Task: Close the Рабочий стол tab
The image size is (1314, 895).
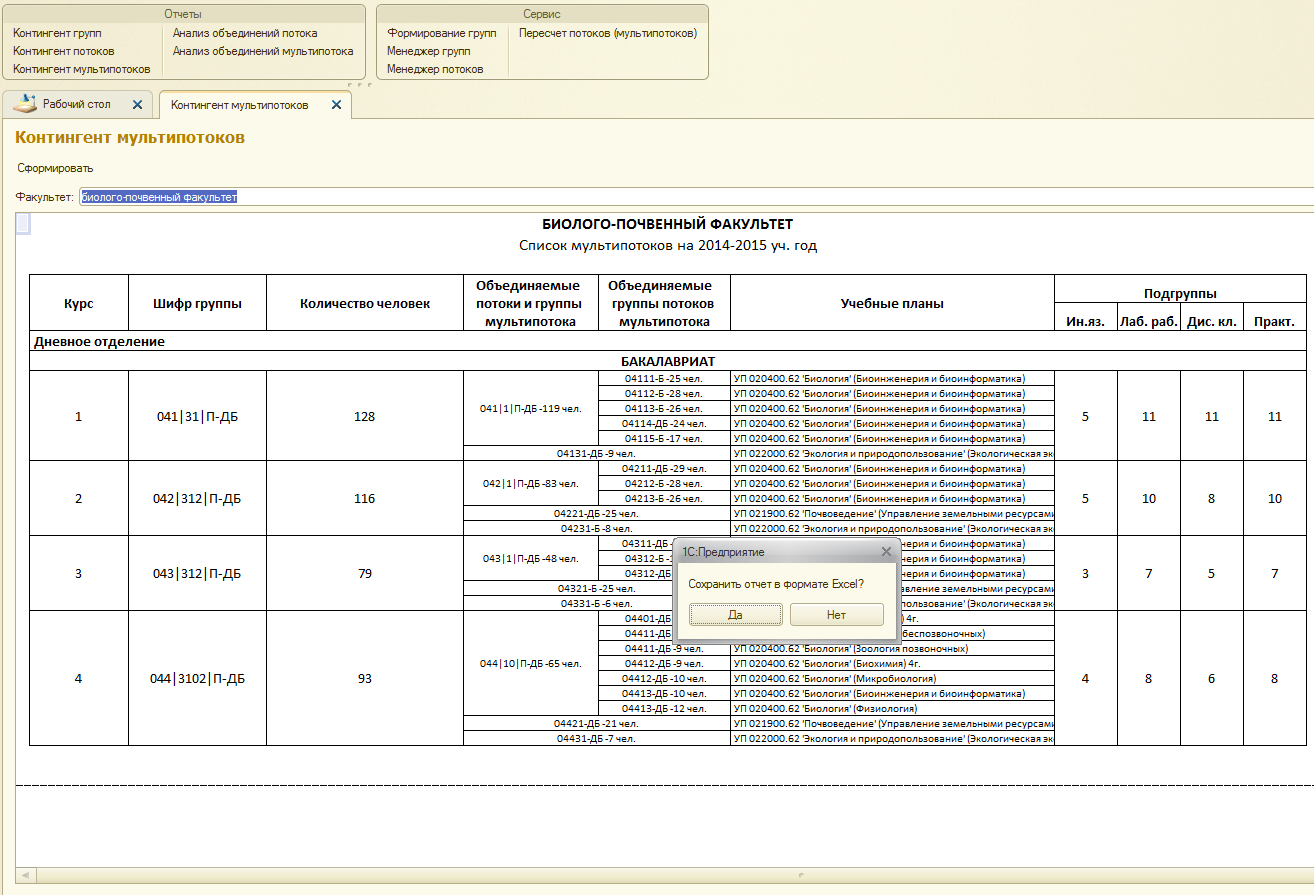Action: click(137, 104)
